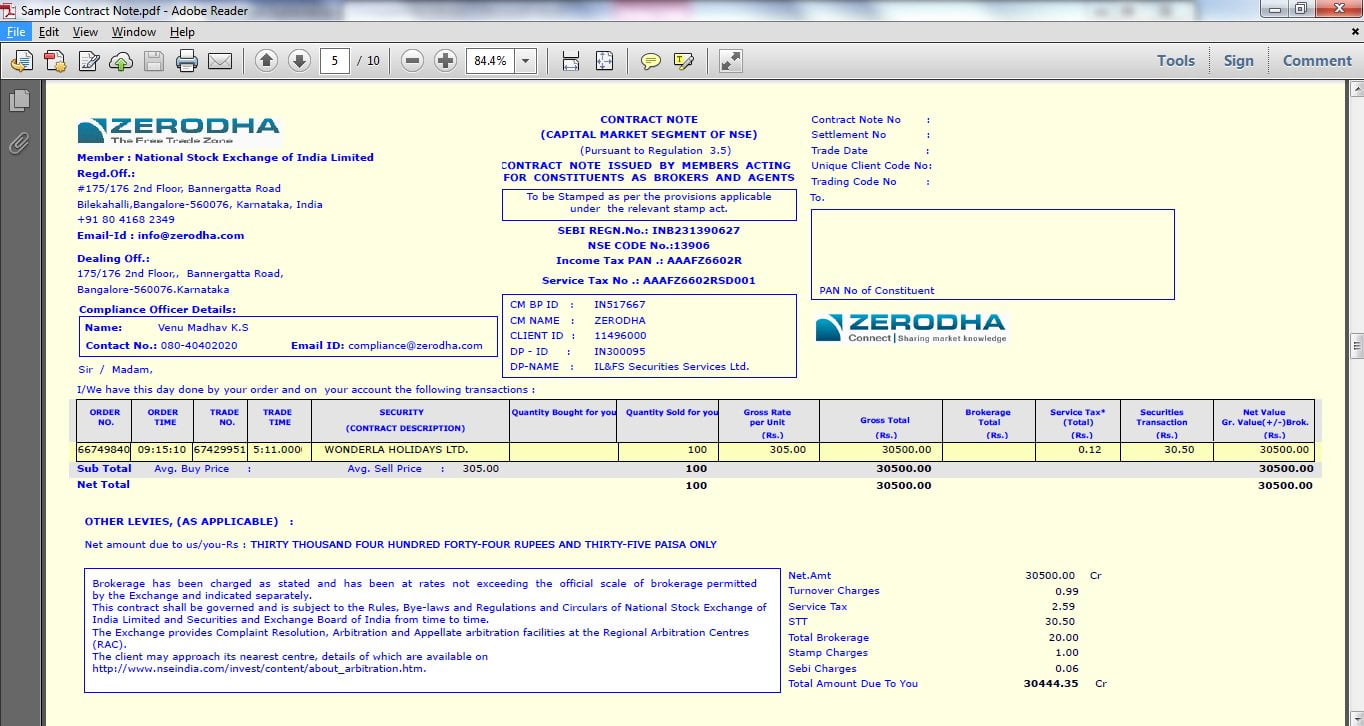The height and width of the screenshot is (726, 1364).
Task: Open the Edit menu
Action: tap(49, 32)
